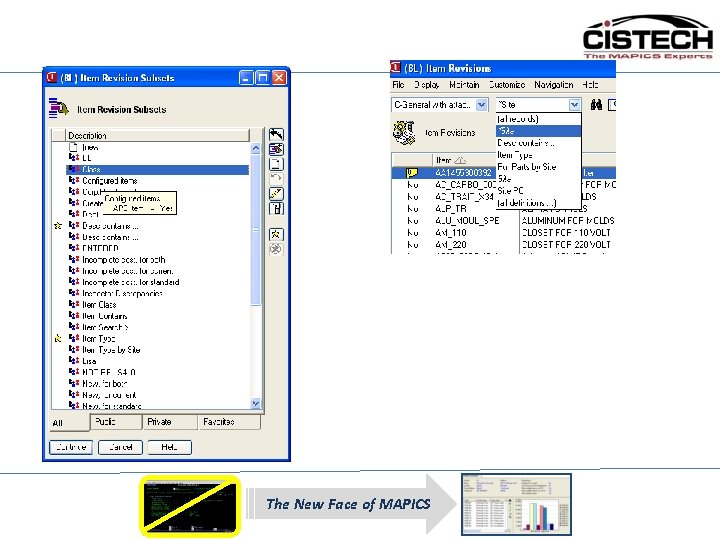Open the Navigation menu
Image resolution: width=720 pixels, height=540 pixels.
click(x=554, y=84)
